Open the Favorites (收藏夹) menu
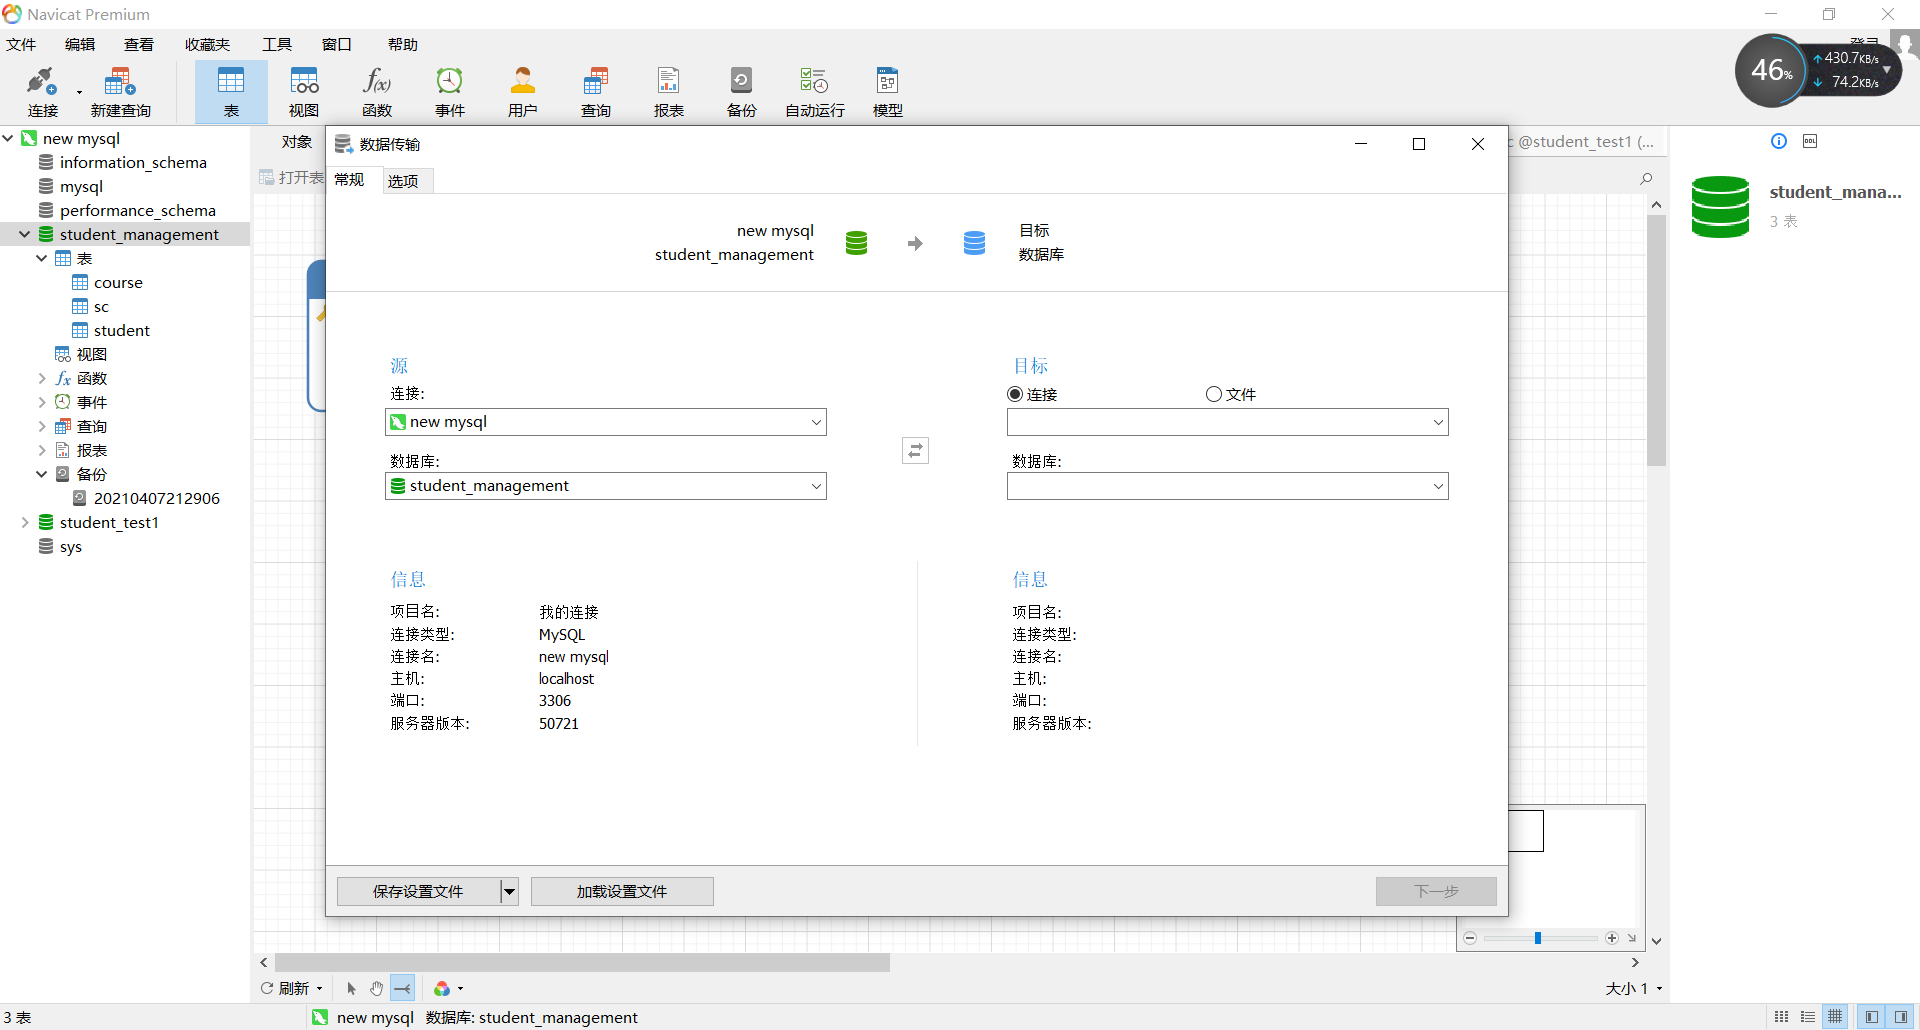1920x1030 pixels. (207, 44)
